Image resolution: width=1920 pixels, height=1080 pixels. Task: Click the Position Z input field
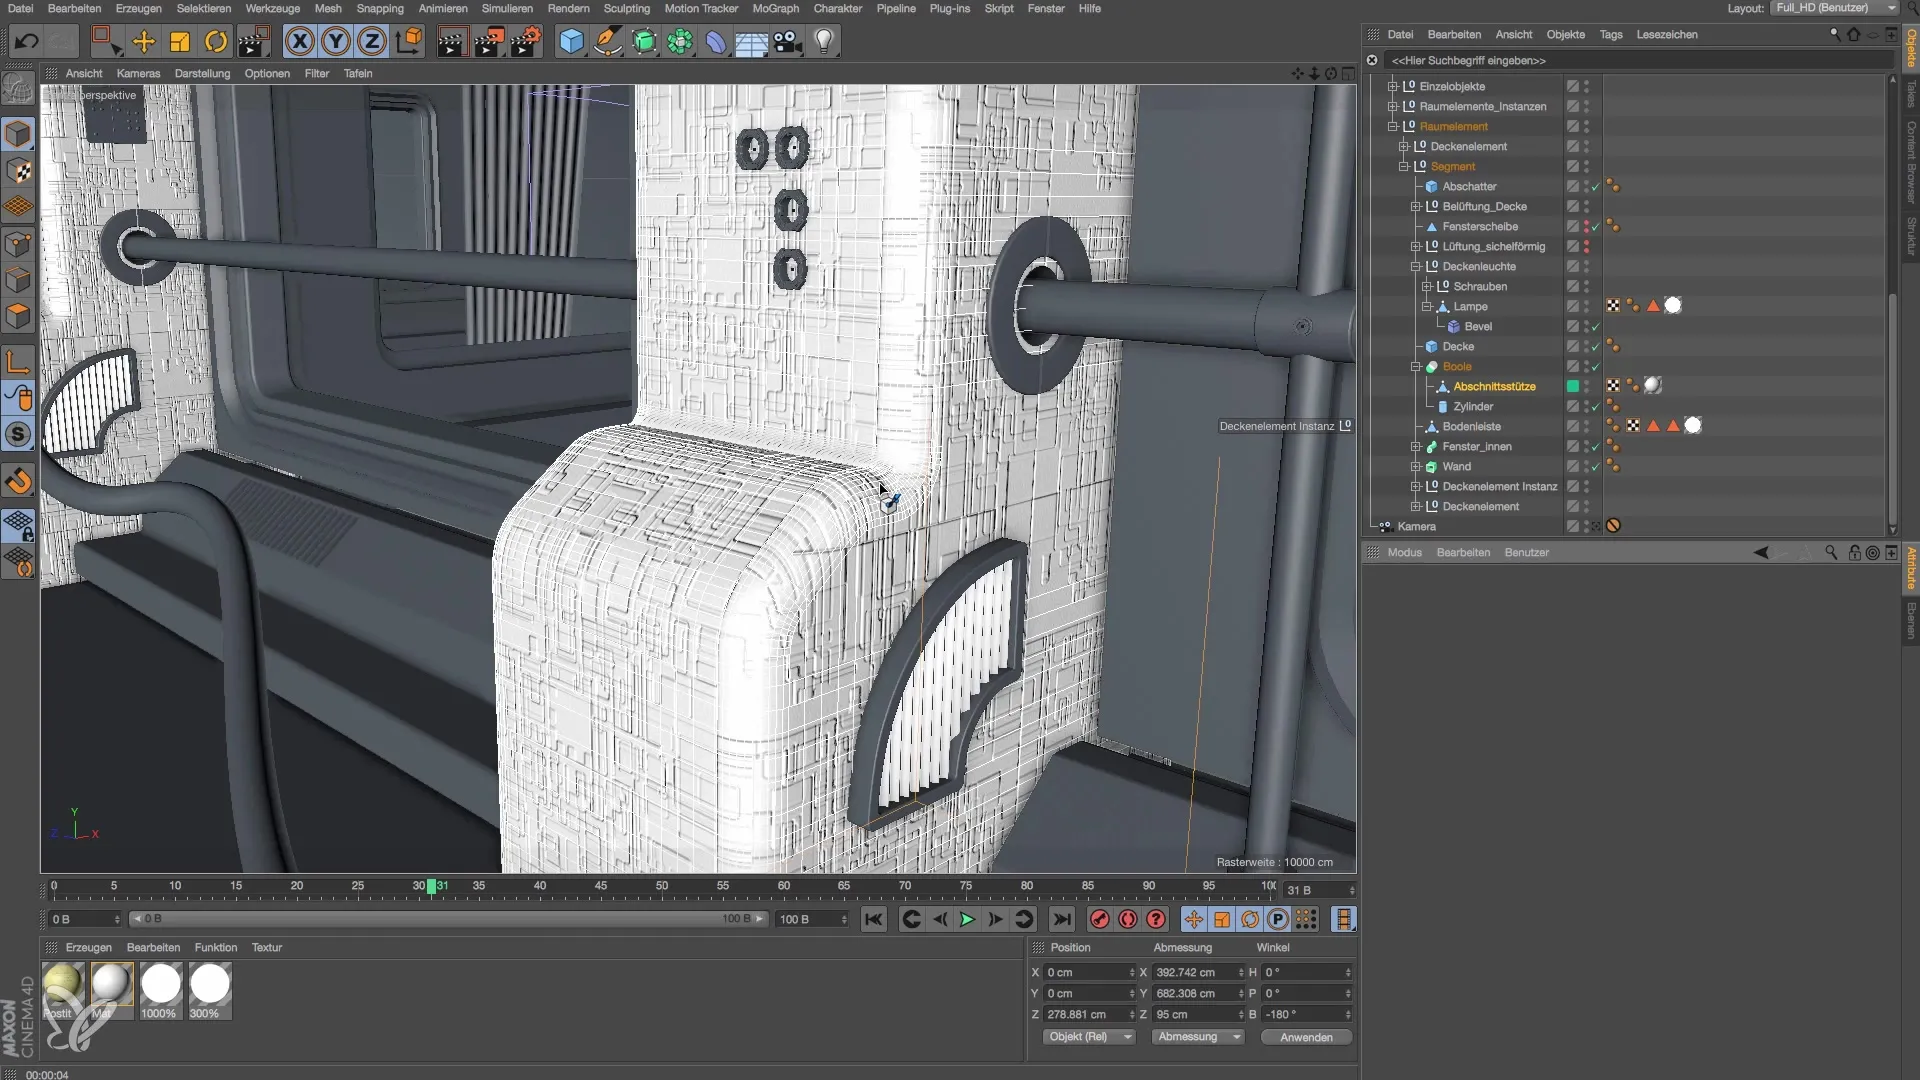(x=1088, y=1014)
